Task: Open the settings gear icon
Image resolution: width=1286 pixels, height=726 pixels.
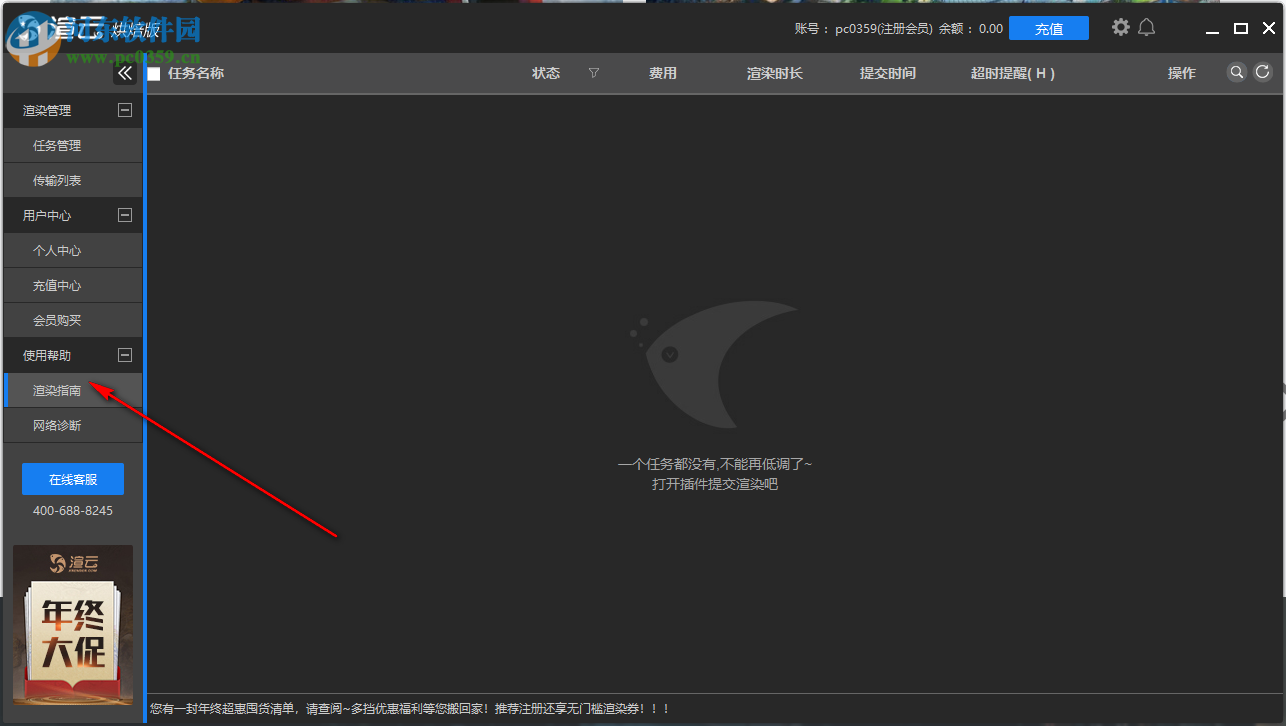Action: coord(1120,27)
